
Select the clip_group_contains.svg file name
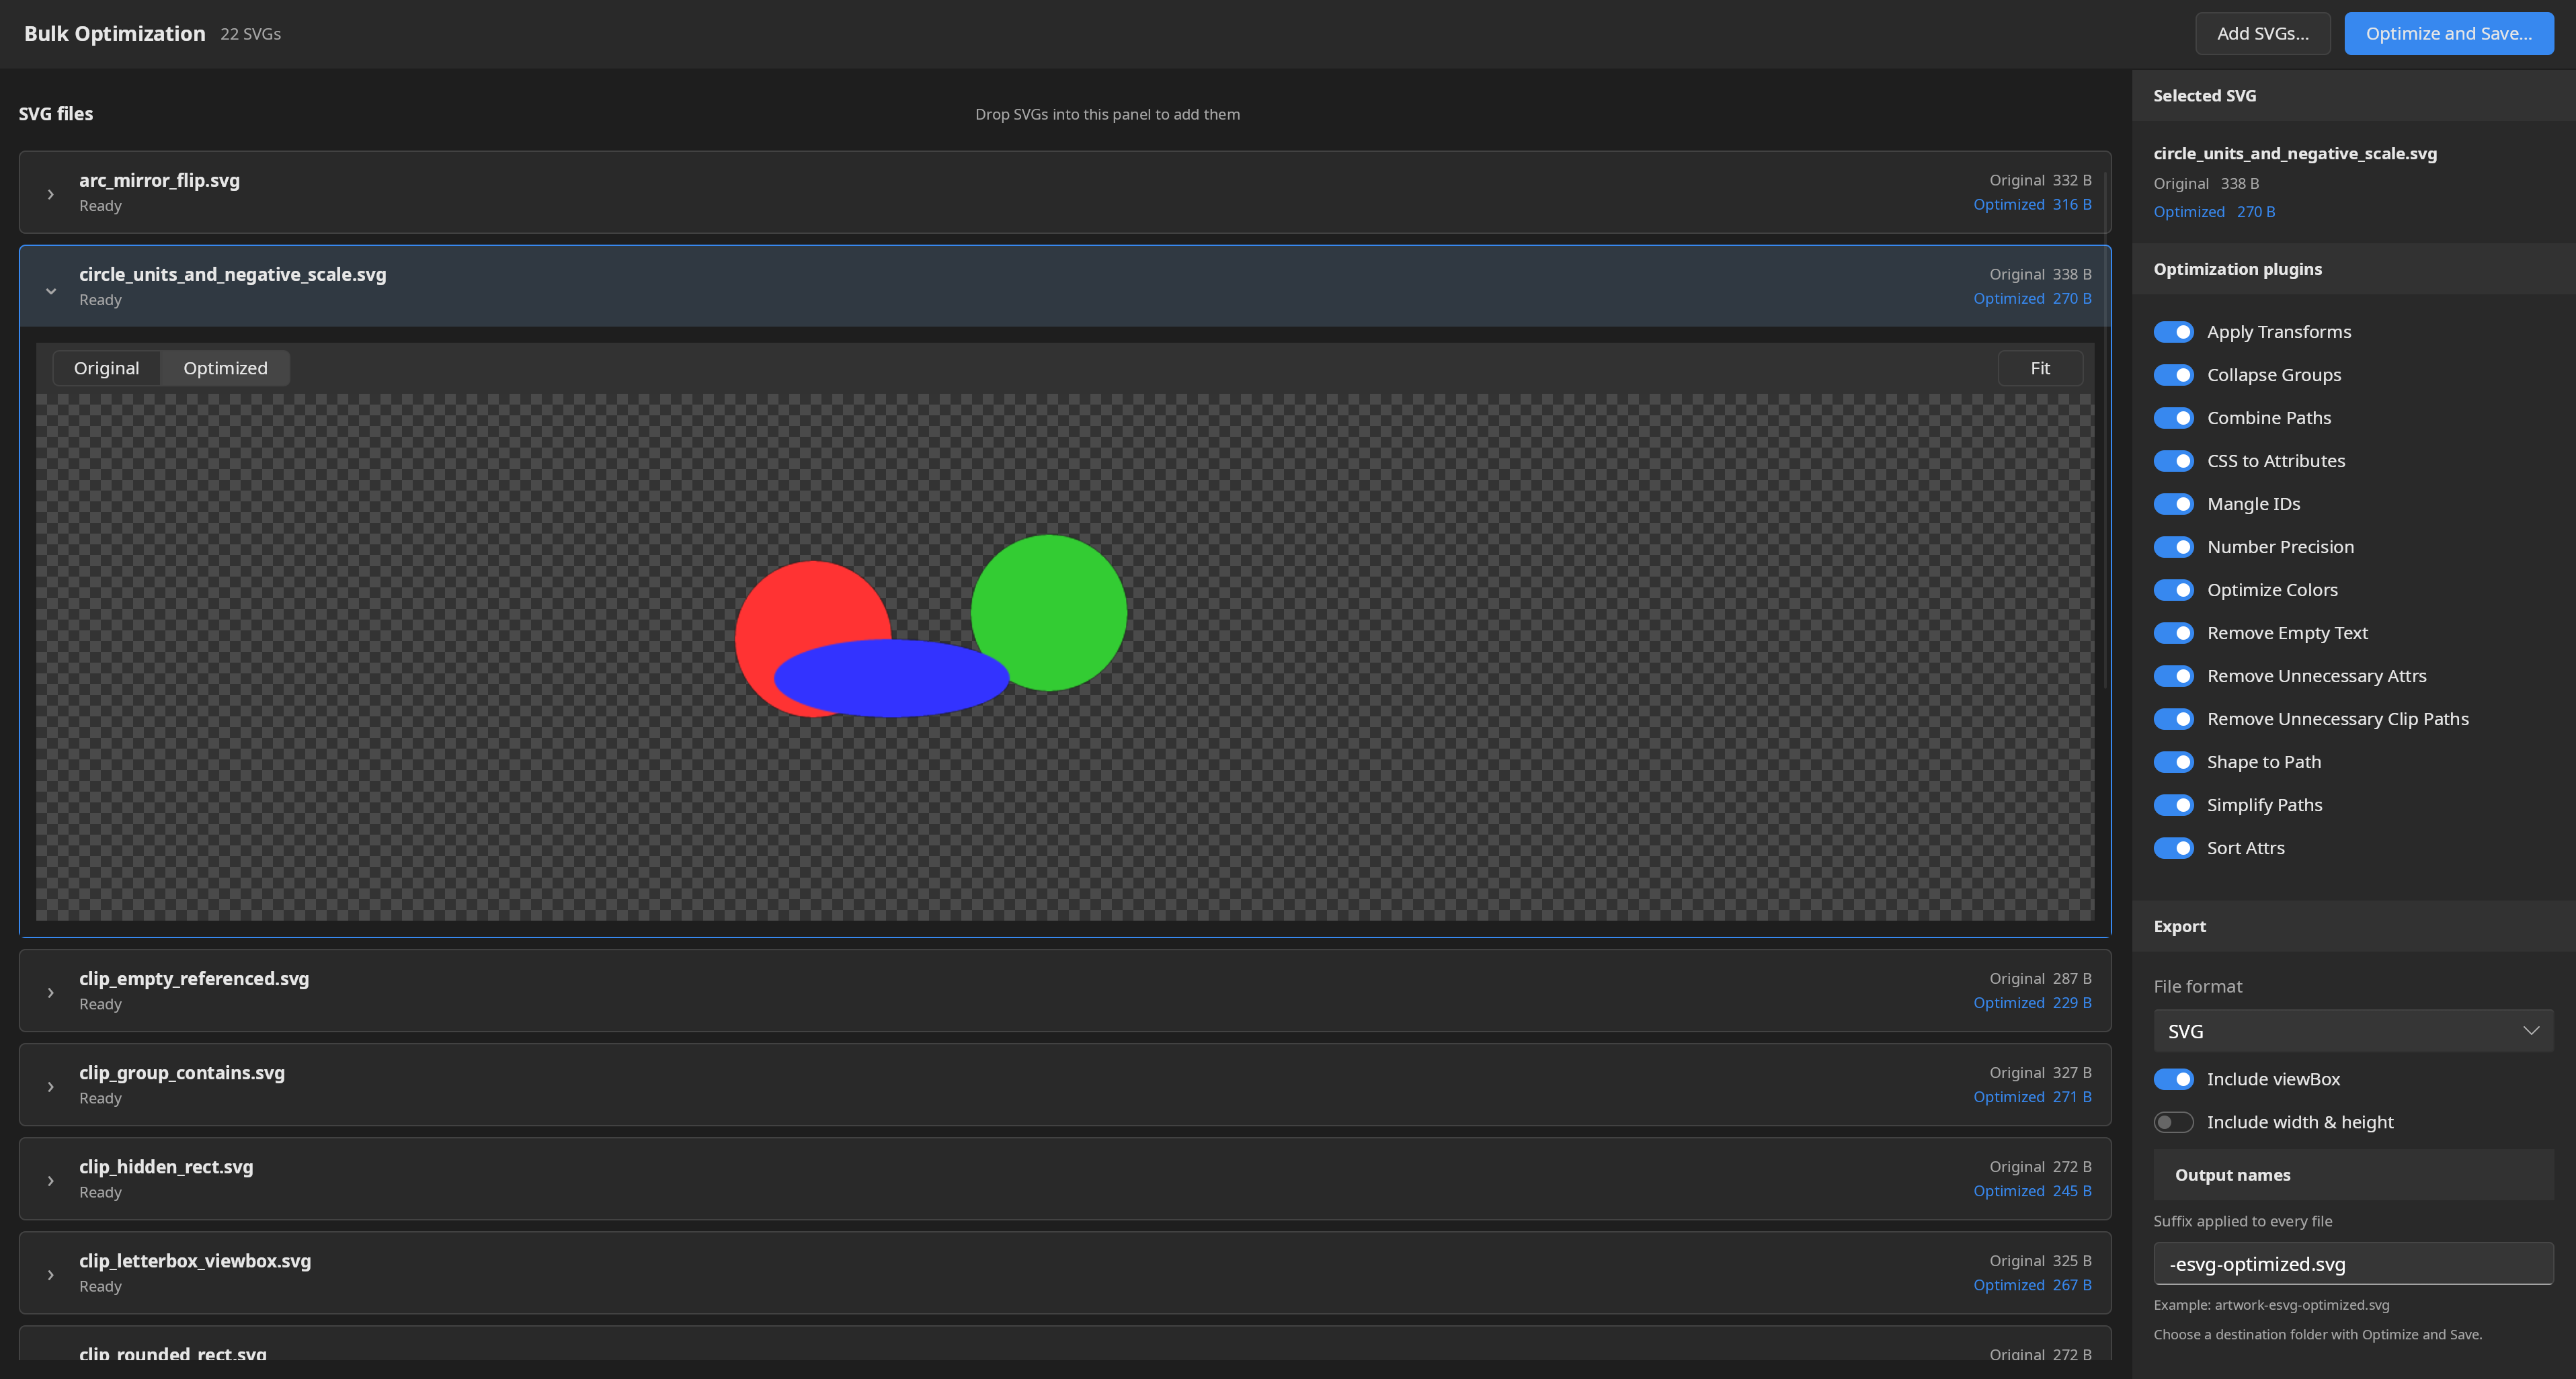pyautogui.click(x=182, y=1072)
